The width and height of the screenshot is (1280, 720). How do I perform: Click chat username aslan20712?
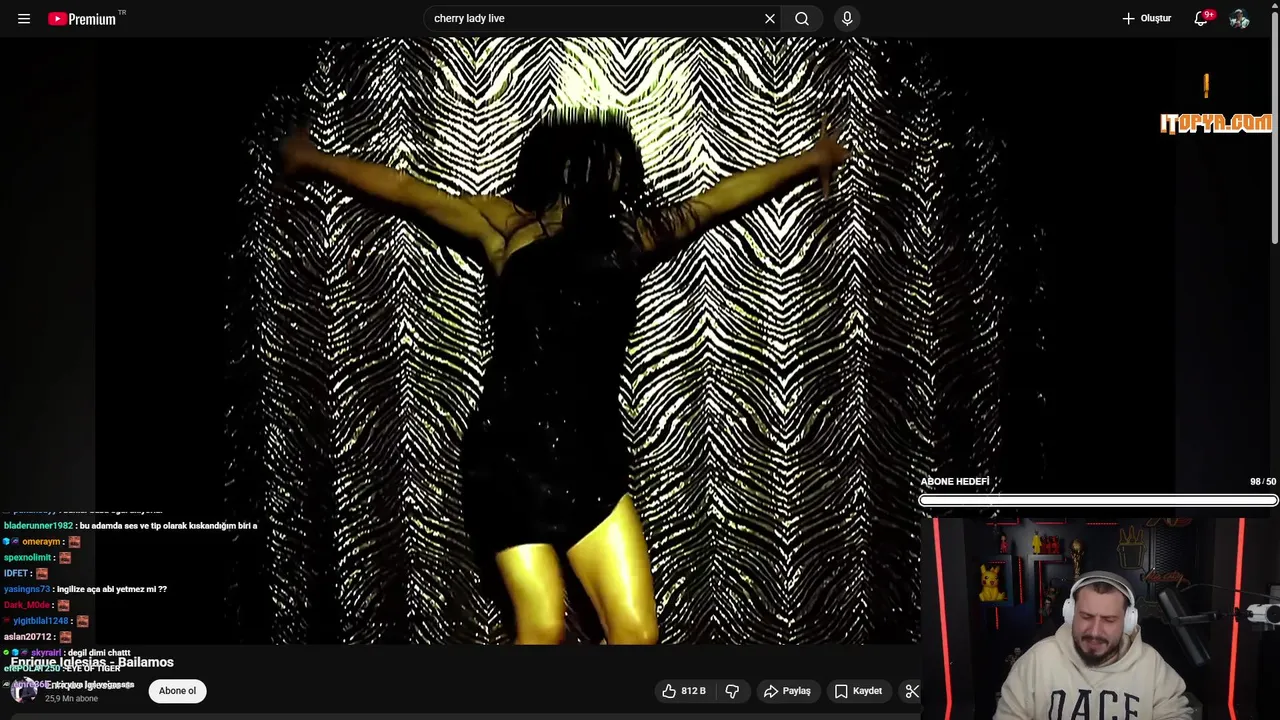pos(27,637)
